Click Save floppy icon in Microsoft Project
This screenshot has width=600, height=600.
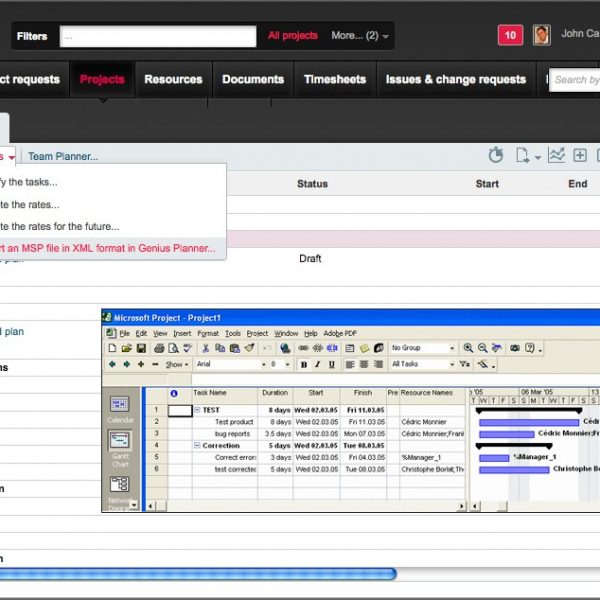point(141,348)
